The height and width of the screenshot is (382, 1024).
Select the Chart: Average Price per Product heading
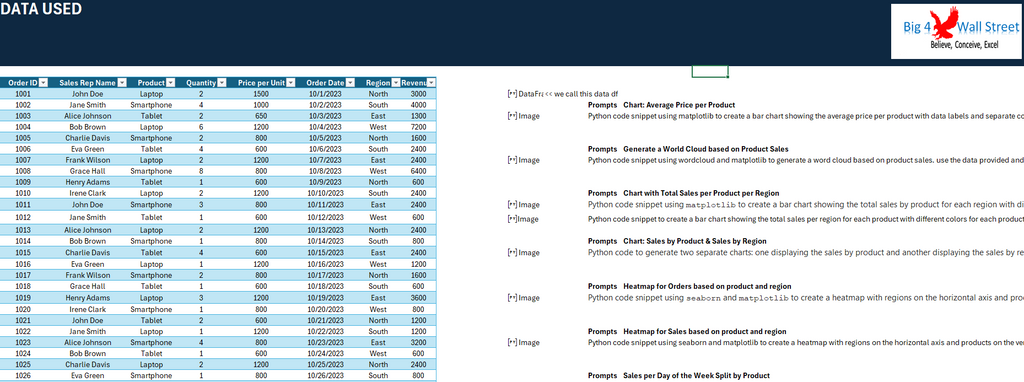click(x=679, y=104)
